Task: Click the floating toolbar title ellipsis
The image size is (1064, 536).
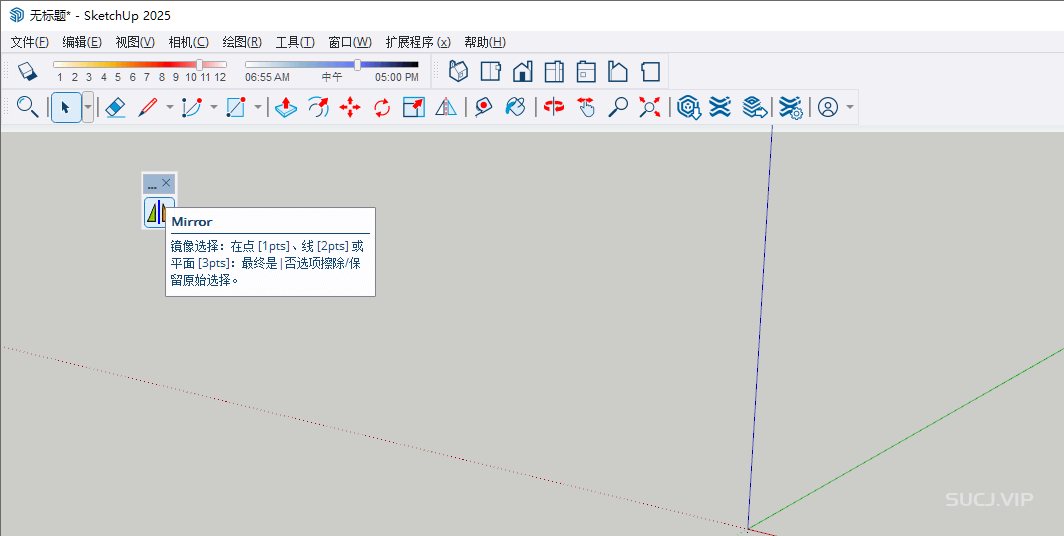Action: (152, 184)
